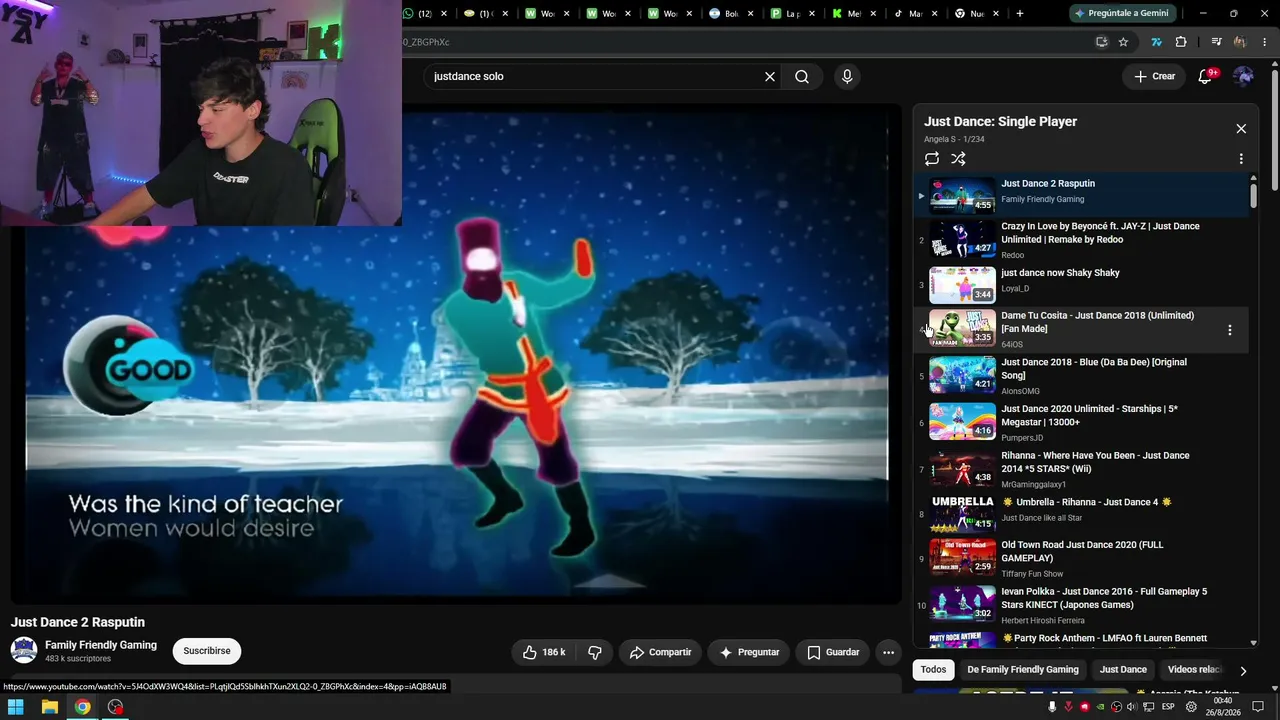Clear the YouTube search box text
The height and width of the screenshot is (720, 1280).
[770, 77]
